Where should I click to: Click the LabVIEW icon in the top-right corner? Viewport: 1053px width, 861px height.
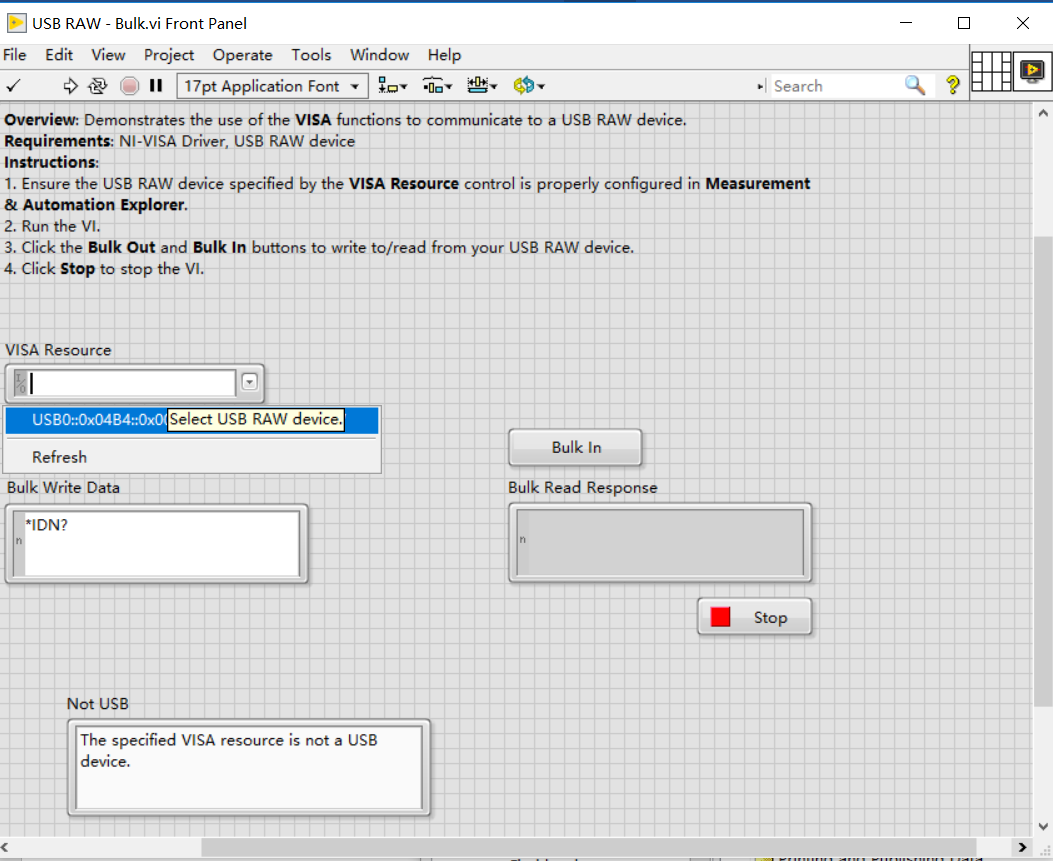point(1031,72)
